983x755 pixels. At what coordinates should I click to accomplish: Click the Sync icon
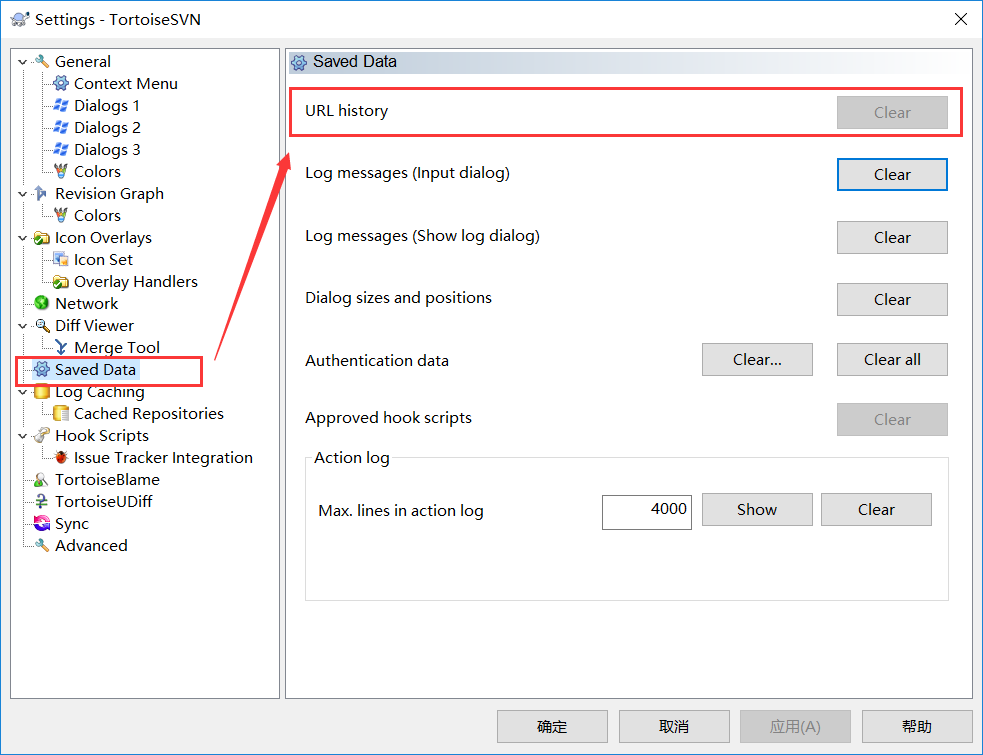41,524
